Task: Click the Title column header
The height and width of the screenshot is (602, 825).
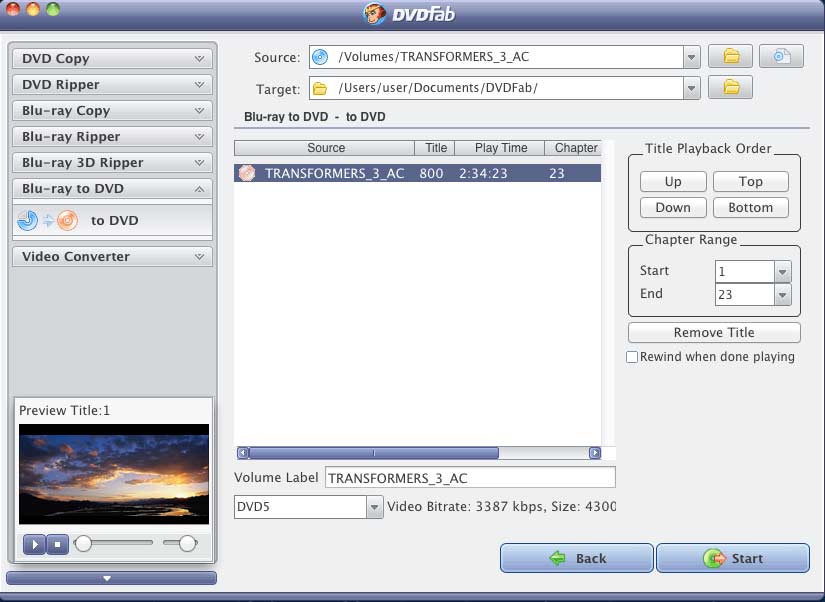Action: point(435,148)
